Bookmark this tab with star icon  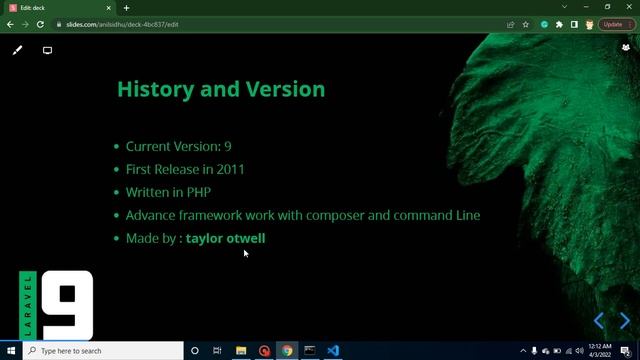526,24
